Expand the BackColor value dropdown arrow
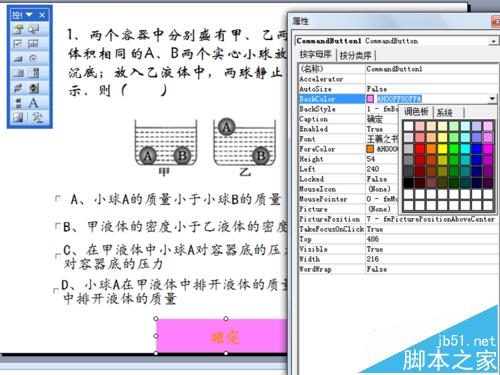The height and width of the screenshot is (375, 500). click(492, 99)
